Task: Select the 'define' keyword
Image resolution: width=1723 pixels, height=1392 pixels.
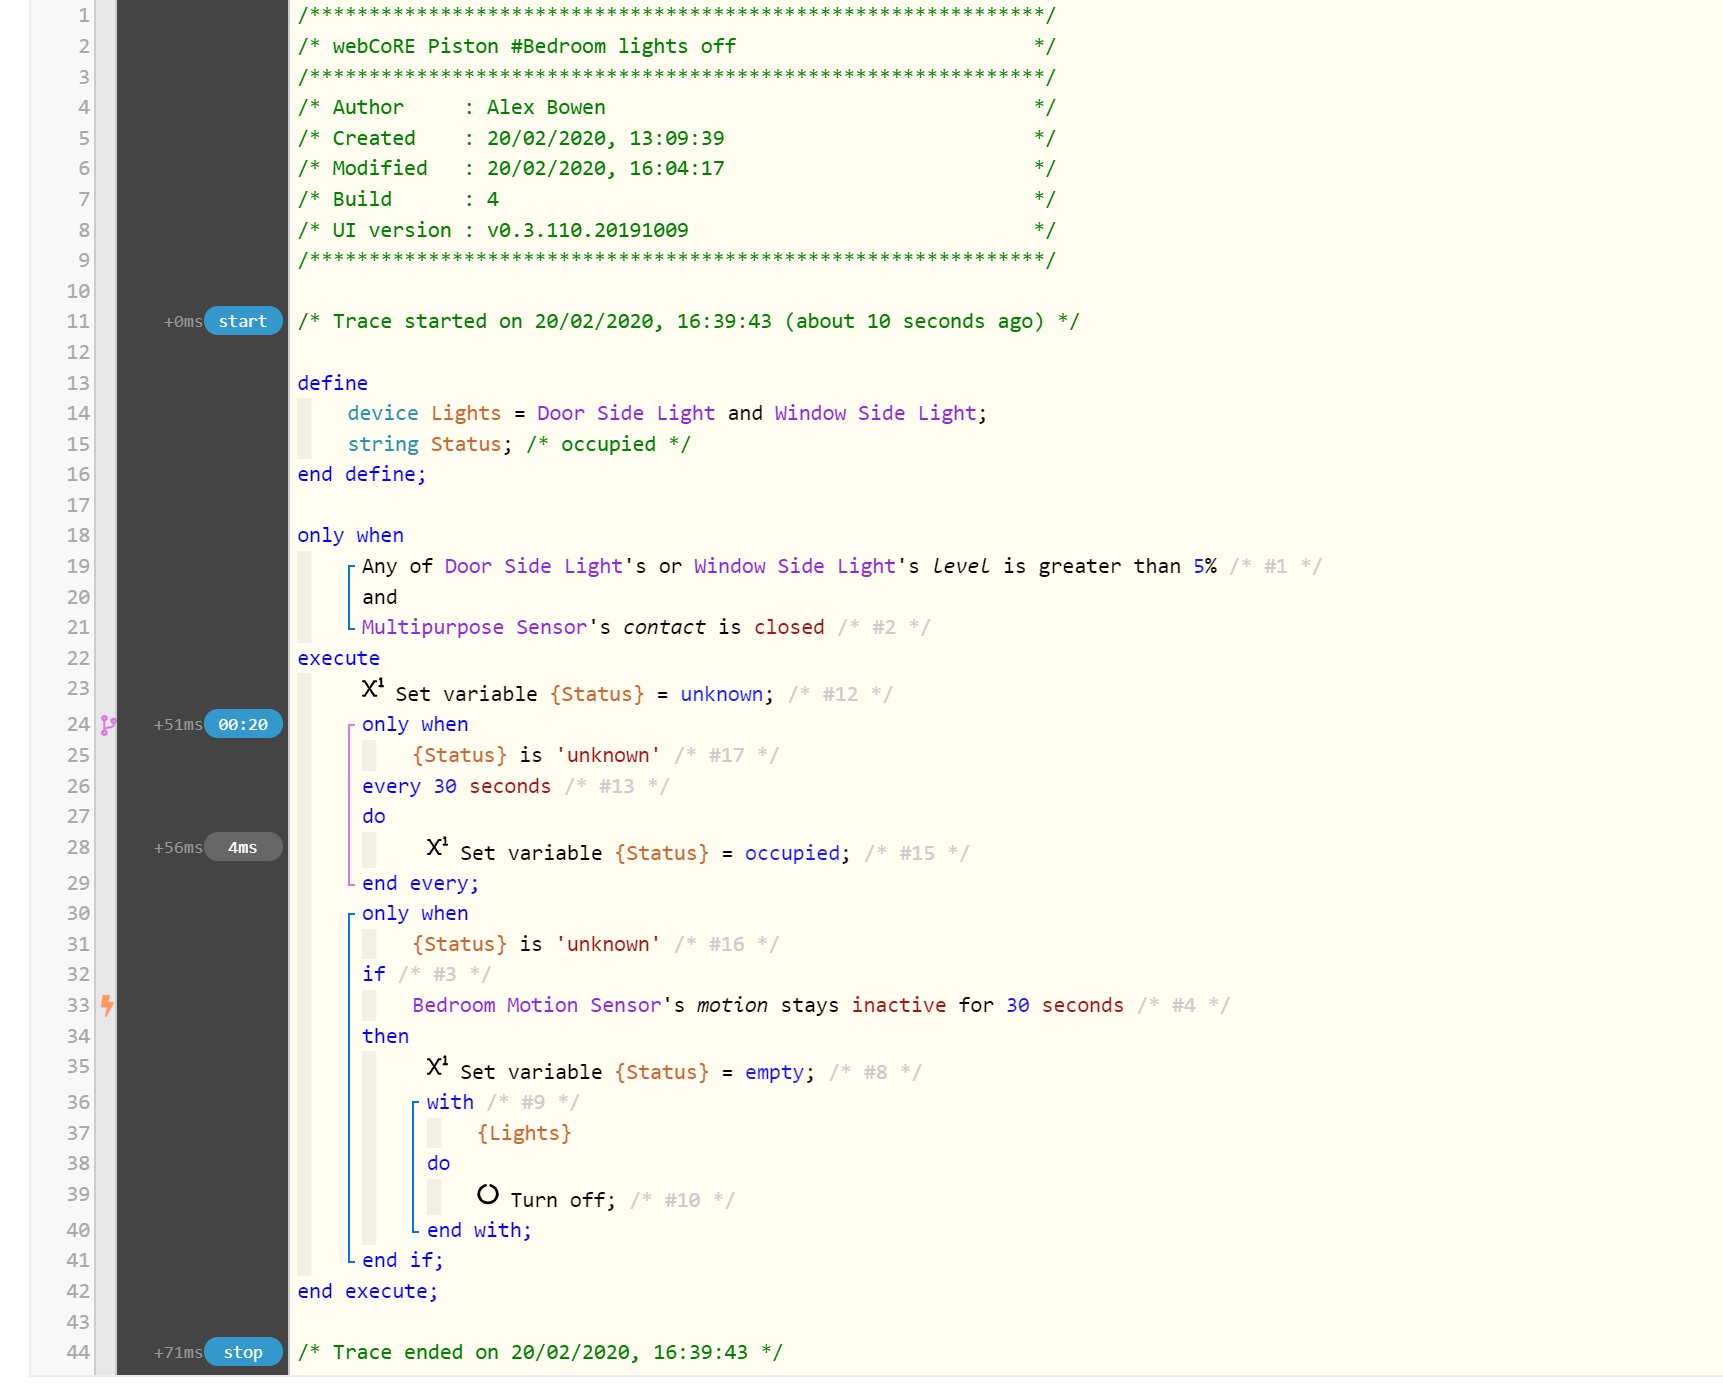Action: 332,383
